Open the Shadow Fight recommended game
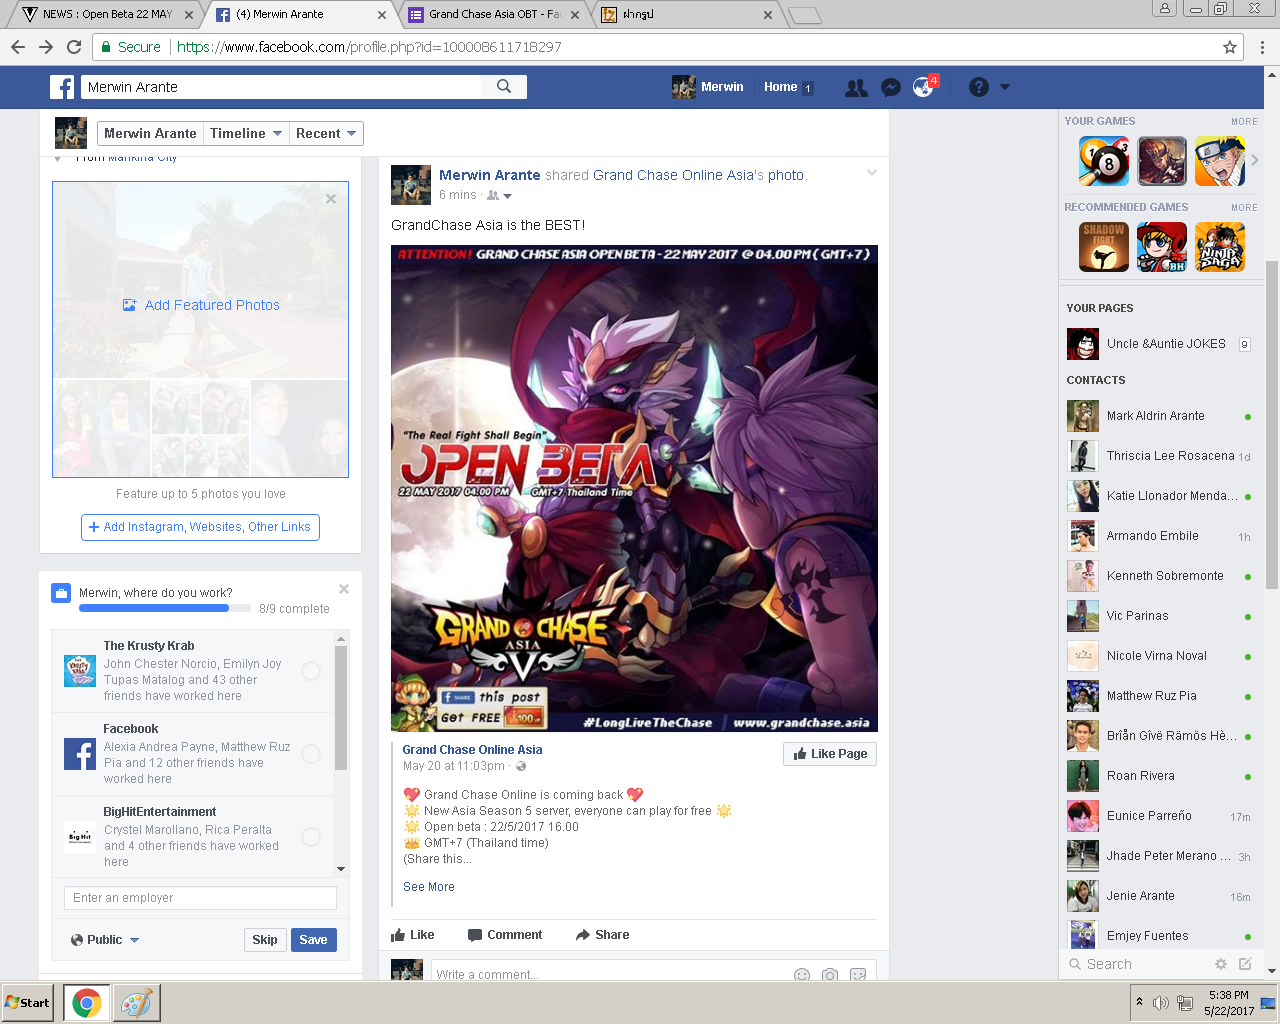Viewport: 1280px width, 1024px height. coord(1104,247)
